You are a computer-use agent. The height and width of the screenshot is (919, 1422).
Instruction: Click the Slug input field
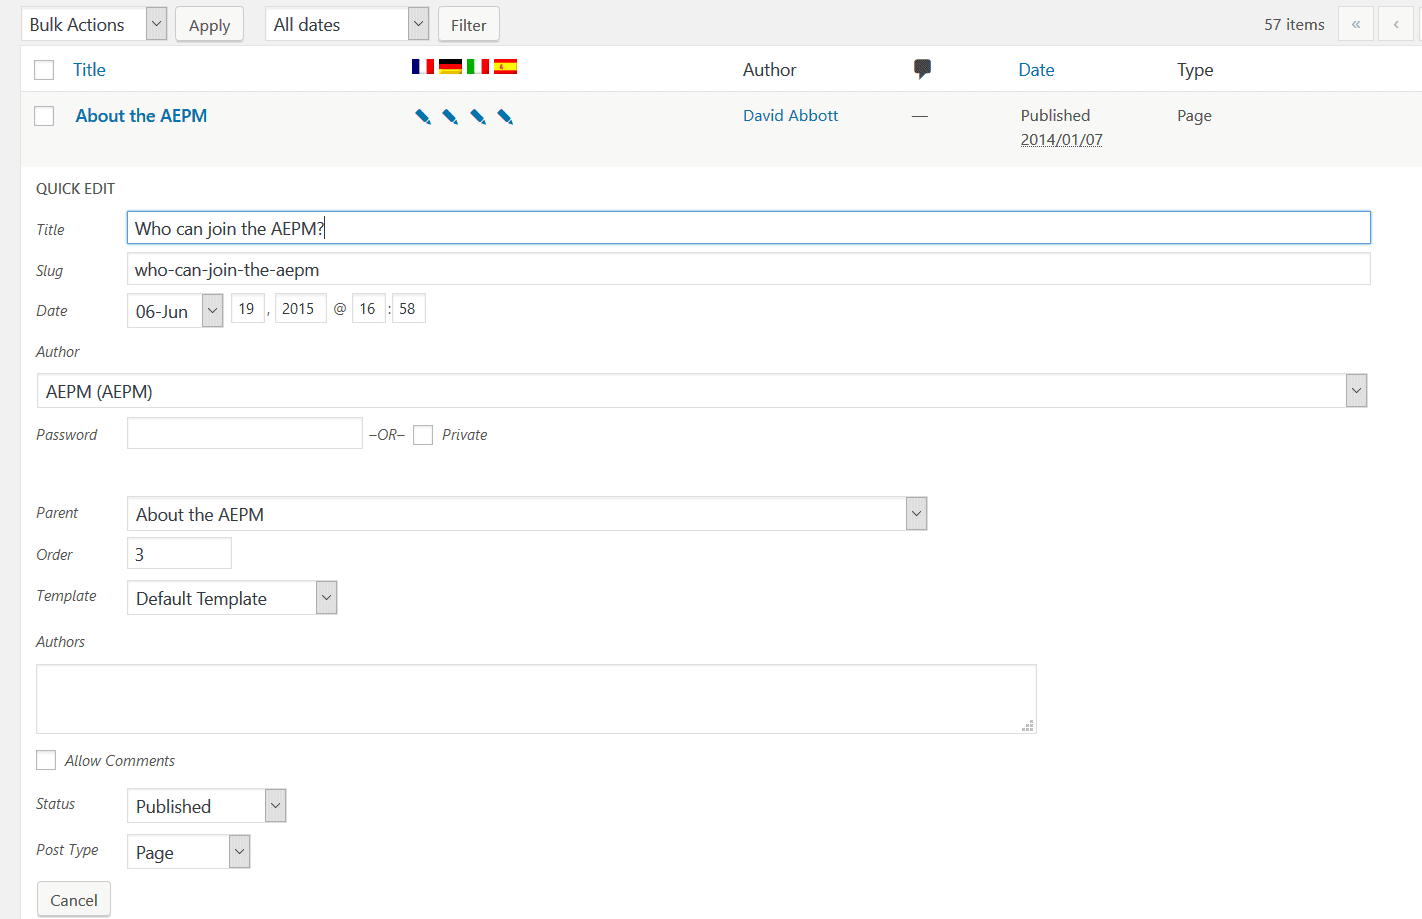point(748,269)
